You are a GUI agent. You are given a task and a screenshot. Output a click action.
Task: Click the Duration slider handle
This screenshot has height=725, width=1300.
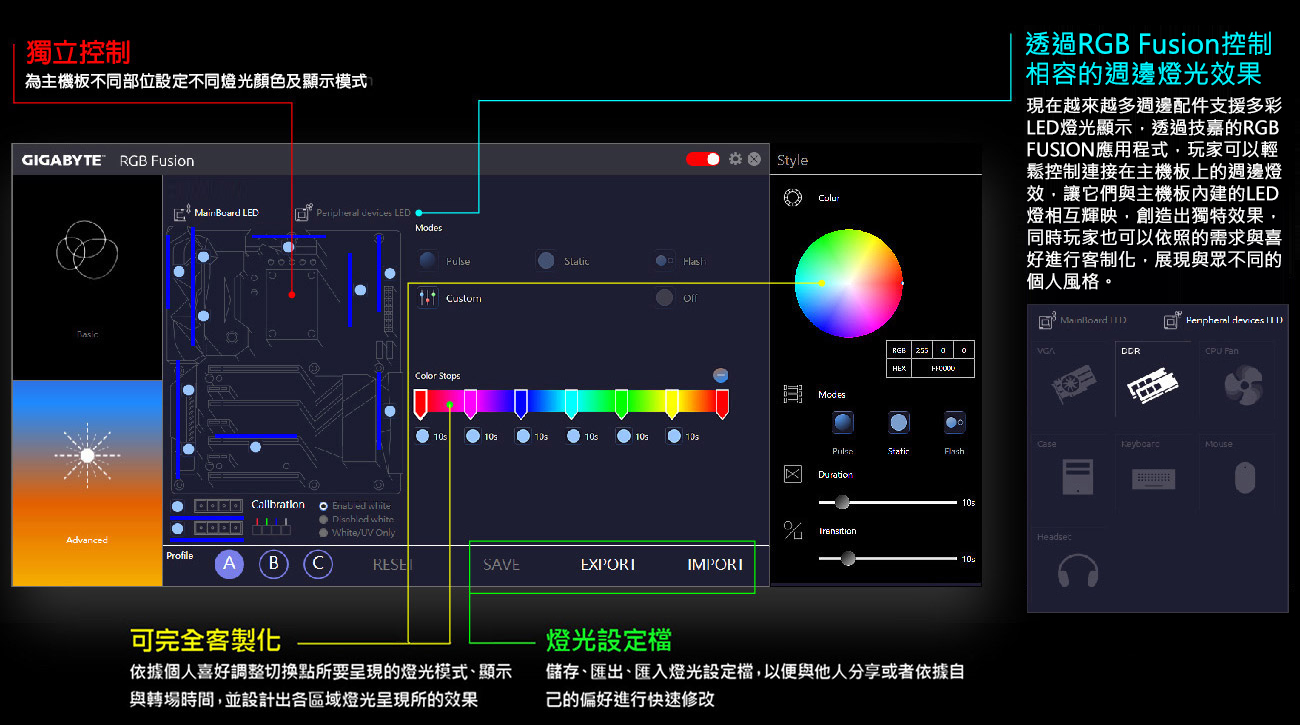point(842,502)
